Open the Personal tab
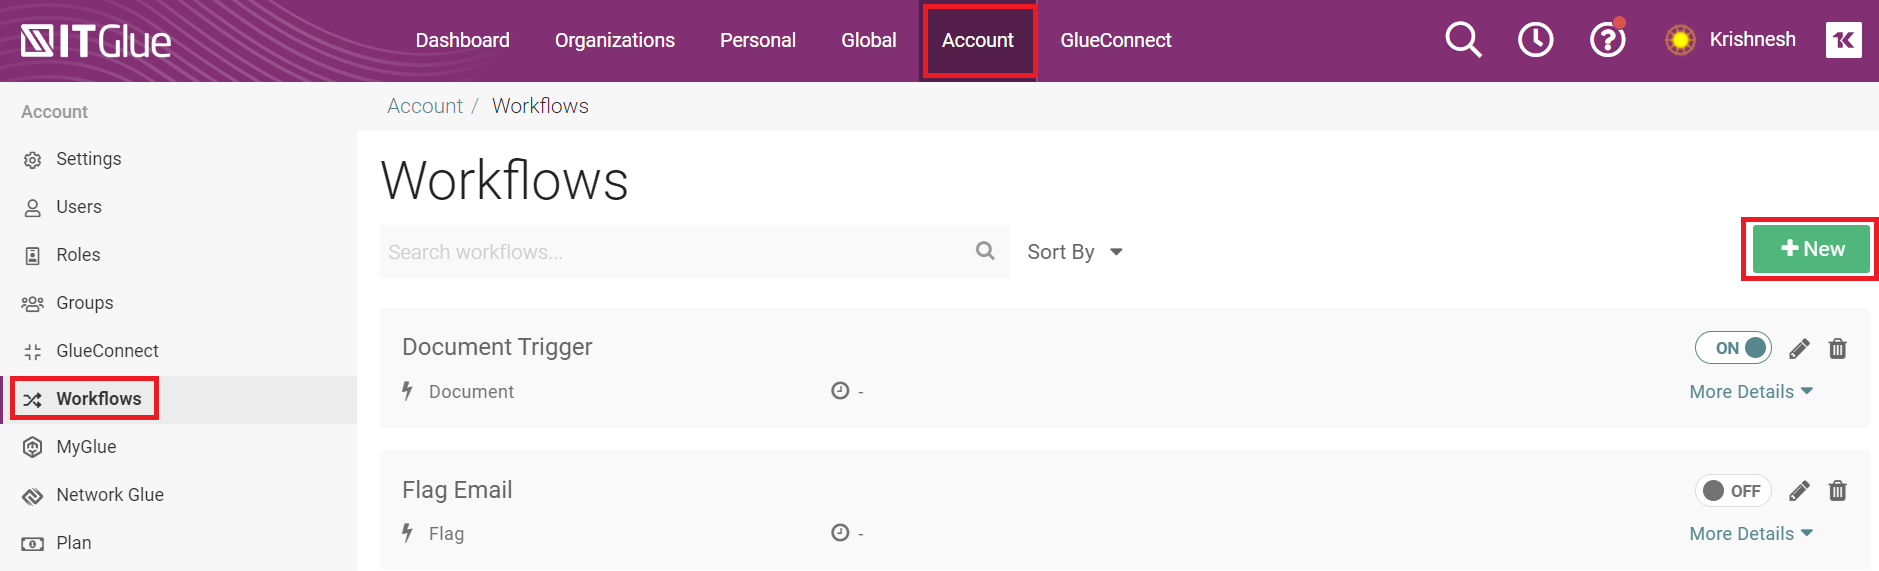The width and height of the screenshot is (1879, 571). [758, 40]
